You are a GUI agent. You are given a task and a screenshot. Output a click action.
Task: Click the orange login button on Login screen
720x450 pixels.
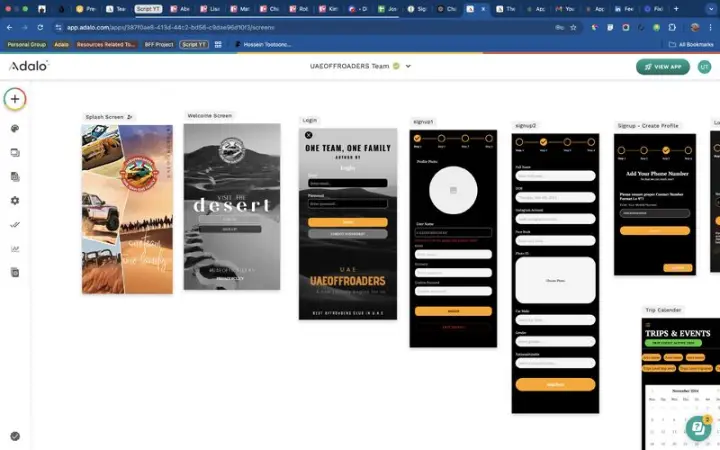[x=348, y=222]
